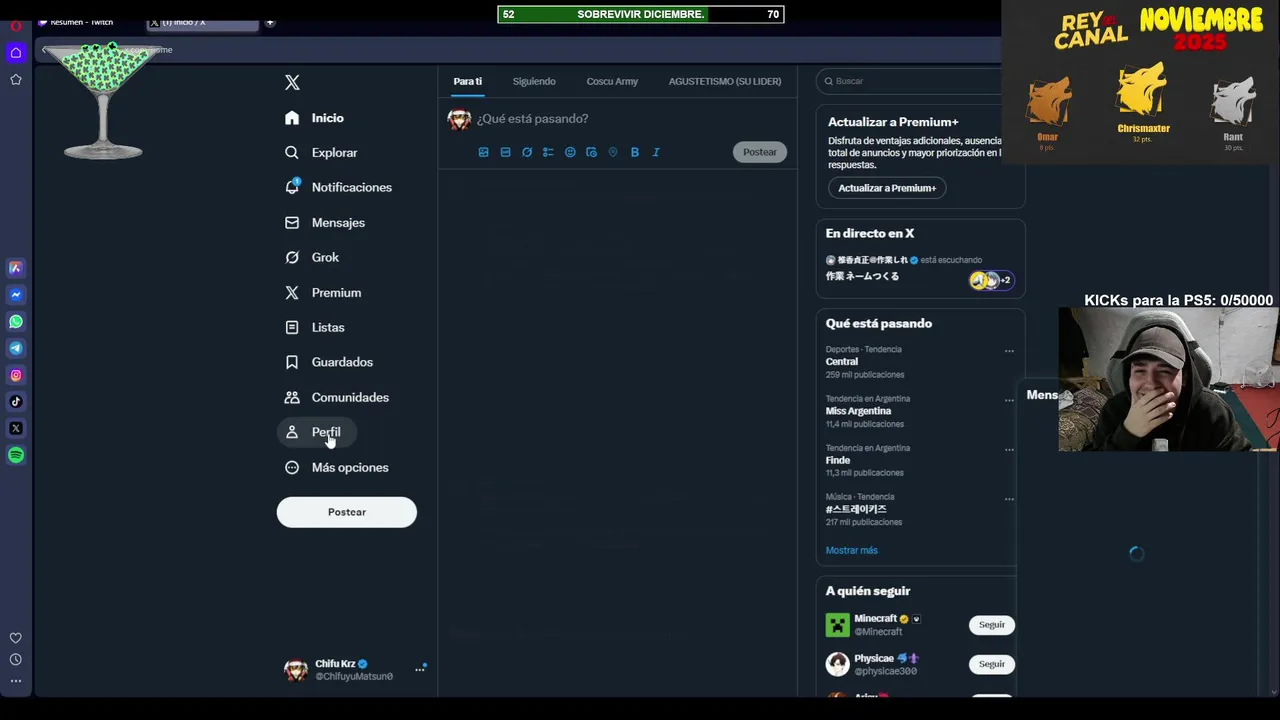Open the live space listener avatars
Viewport: 1280px width, 720px height.
click(x=991, y=280)
